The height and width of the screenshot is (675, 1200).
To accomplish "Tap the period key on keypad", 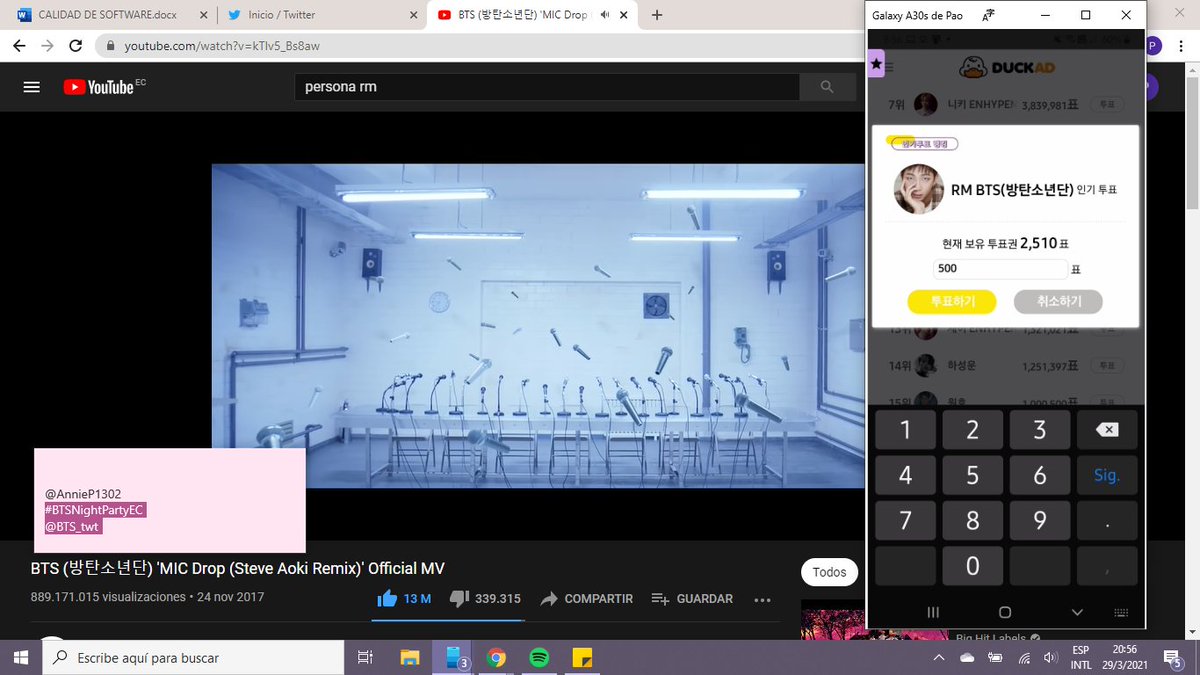I will 1107,521.
